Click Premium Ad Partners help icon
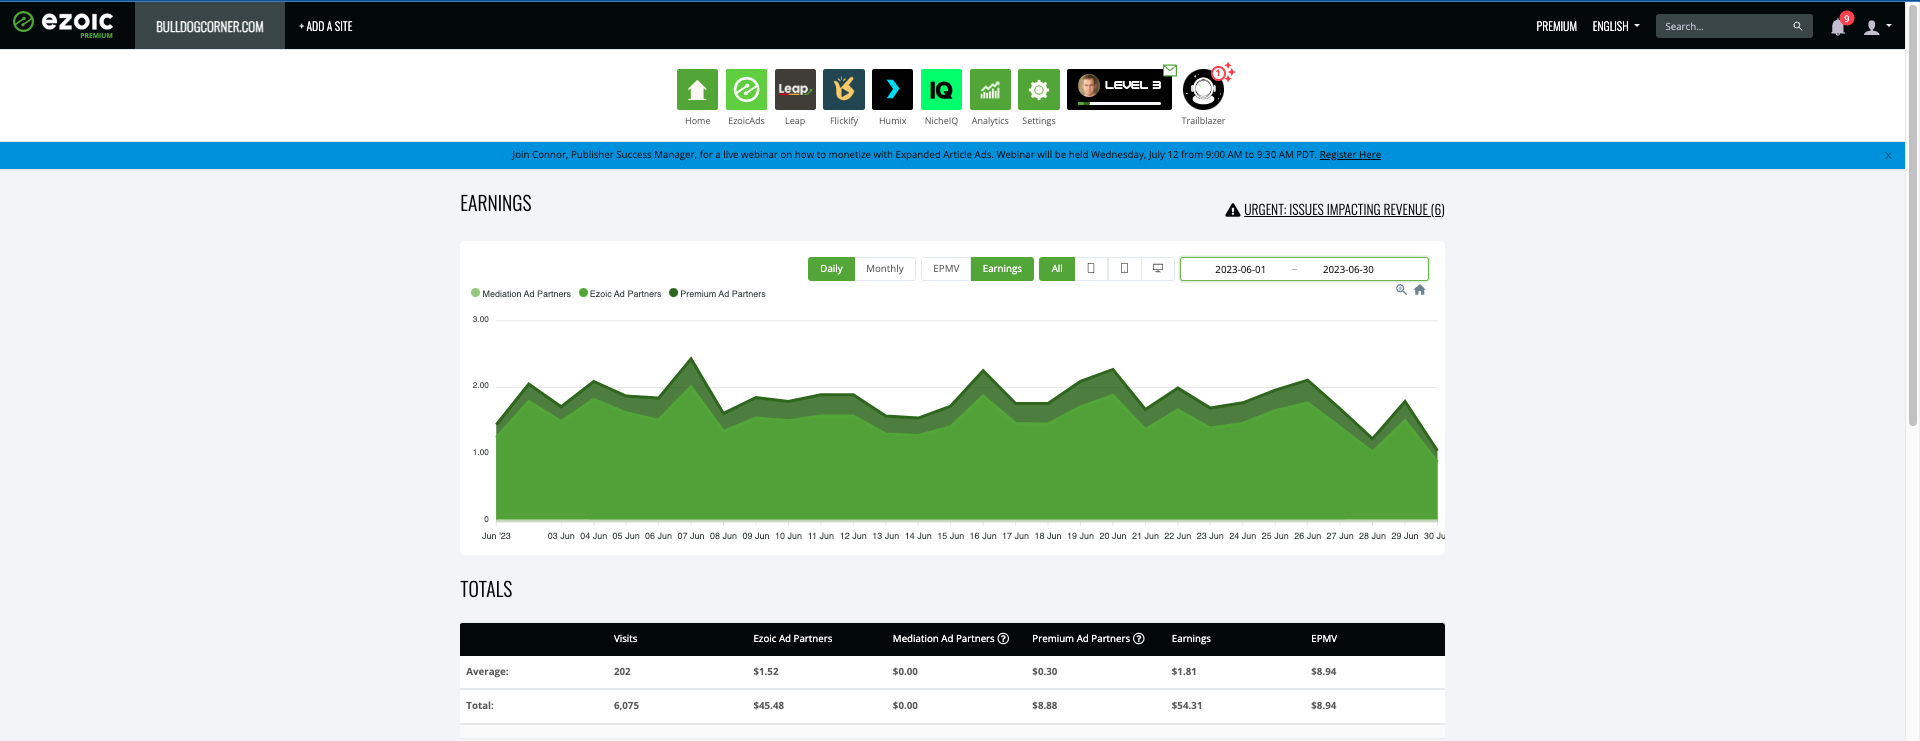Image resolution: width=1920 pixels, height=741 pixels. [x=1138, y=639]
